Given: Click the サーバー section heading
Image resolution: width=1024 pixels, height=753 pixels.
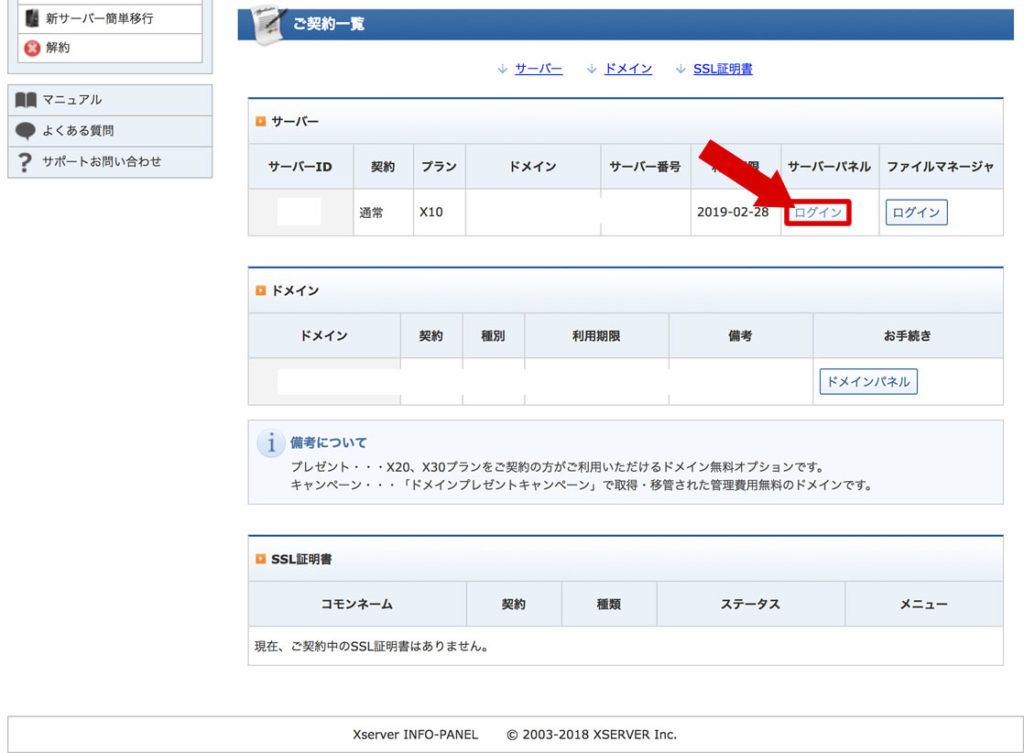Looking at the screenshot, I should 295,121.
